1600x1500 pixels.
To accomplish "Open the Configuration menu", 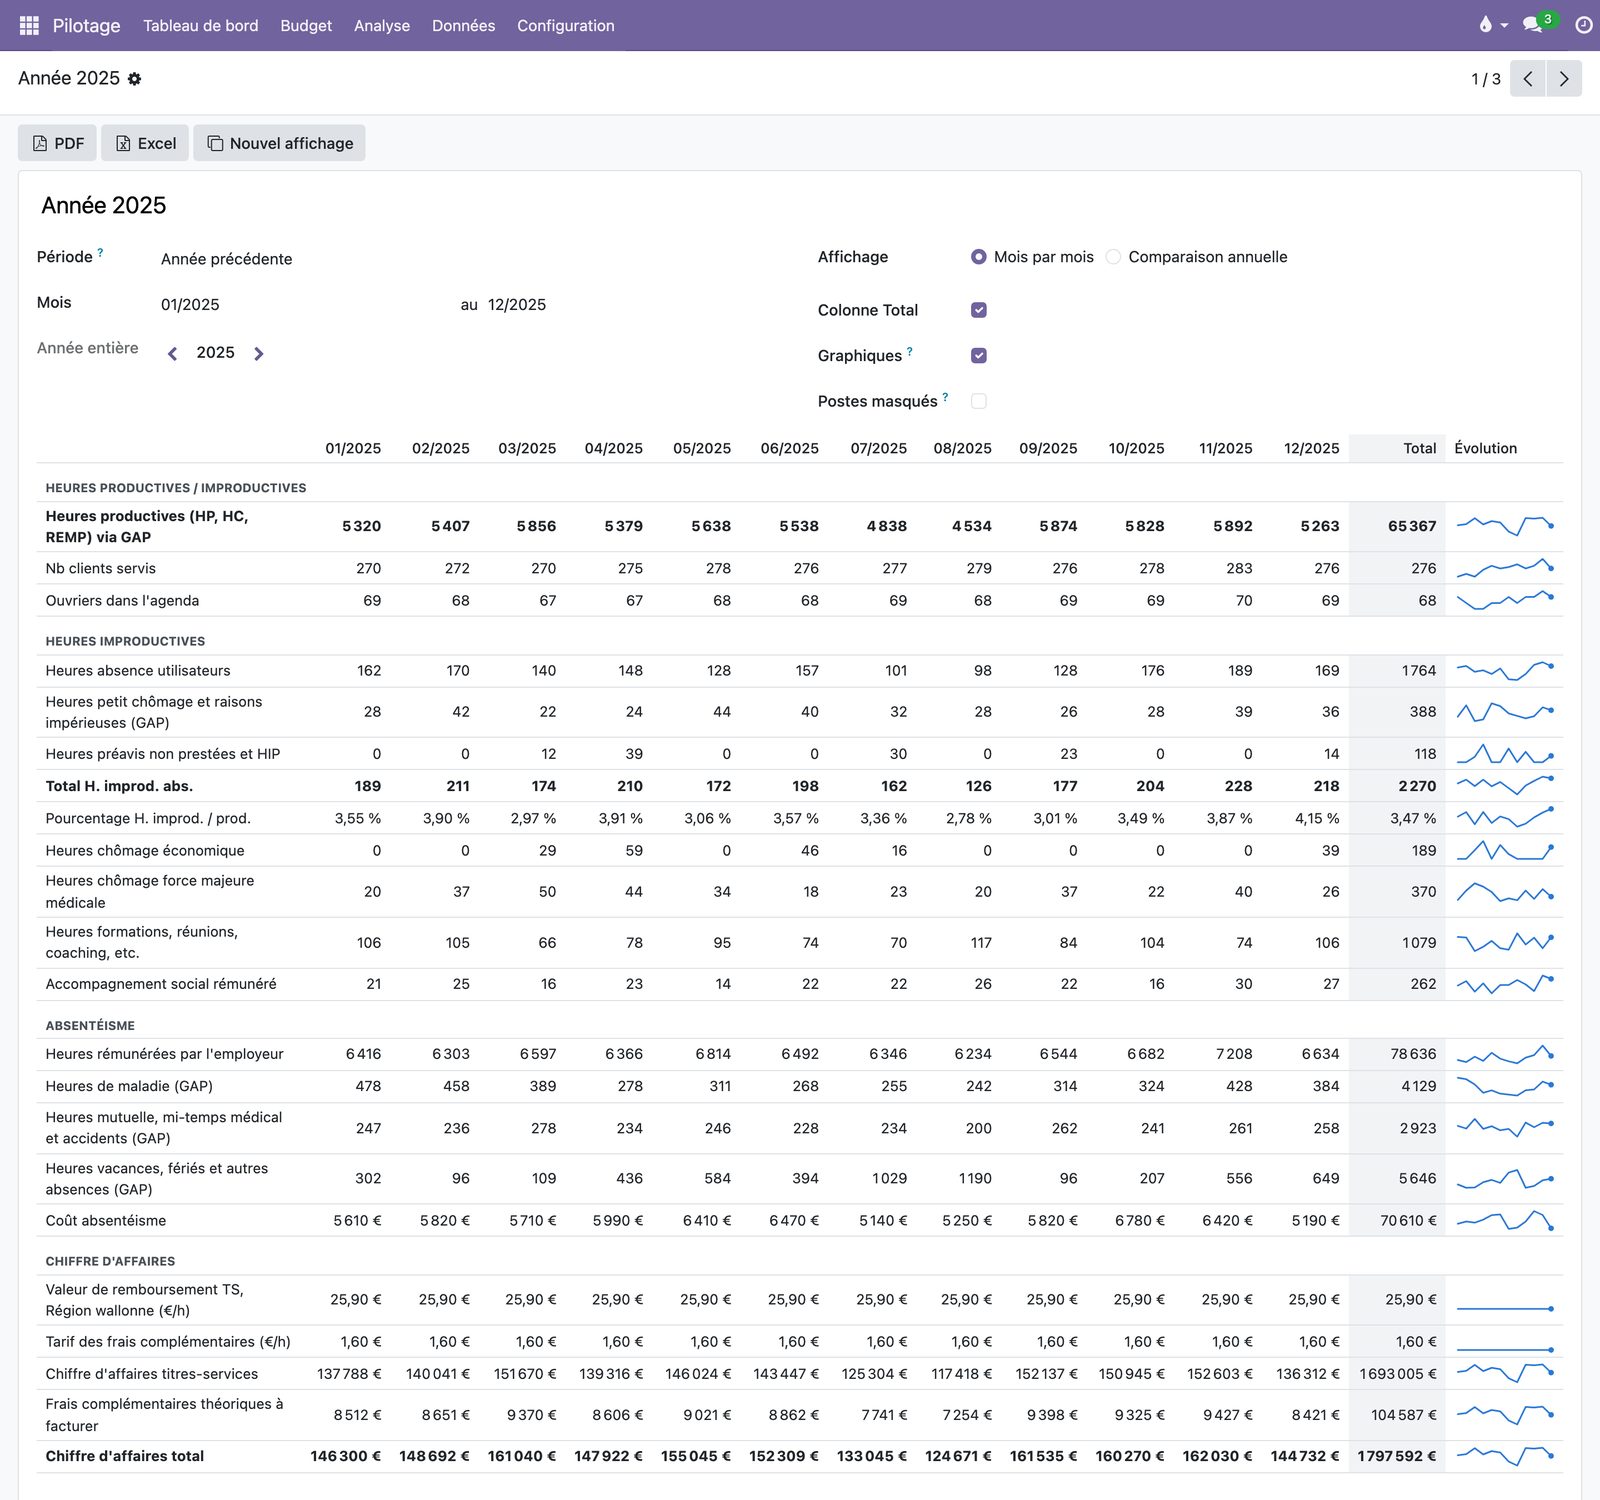I will click(566, 25).
